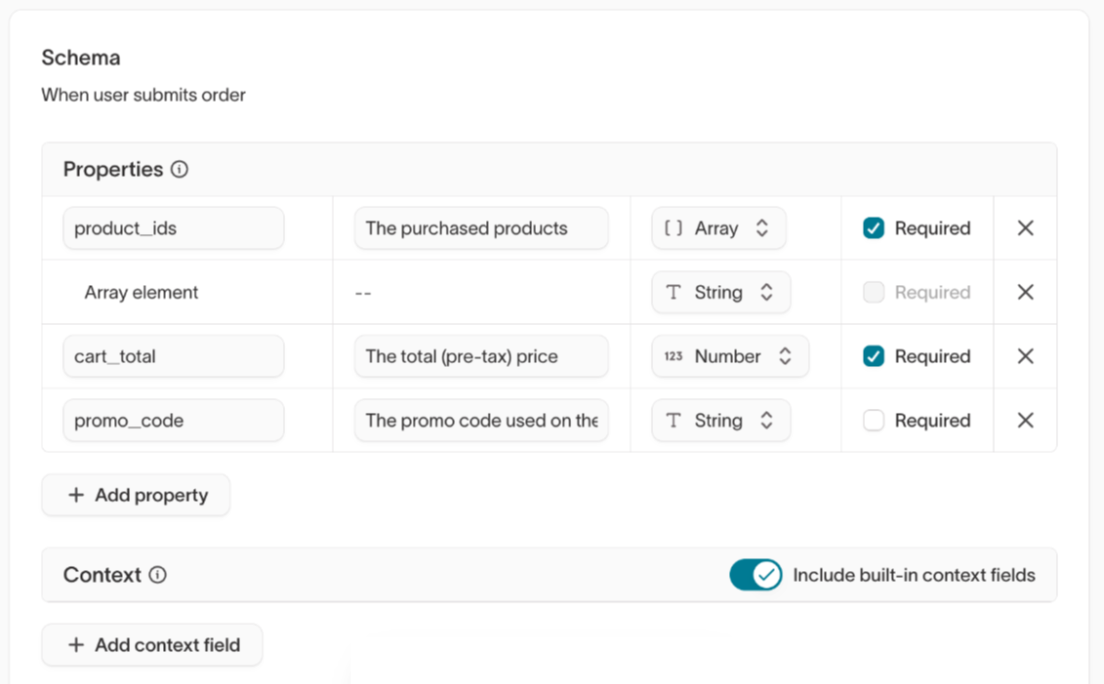1104x684 pixels.
Task: Remove the product_ids property with X
Action: pyautogui.click(x=1025, y=228)
